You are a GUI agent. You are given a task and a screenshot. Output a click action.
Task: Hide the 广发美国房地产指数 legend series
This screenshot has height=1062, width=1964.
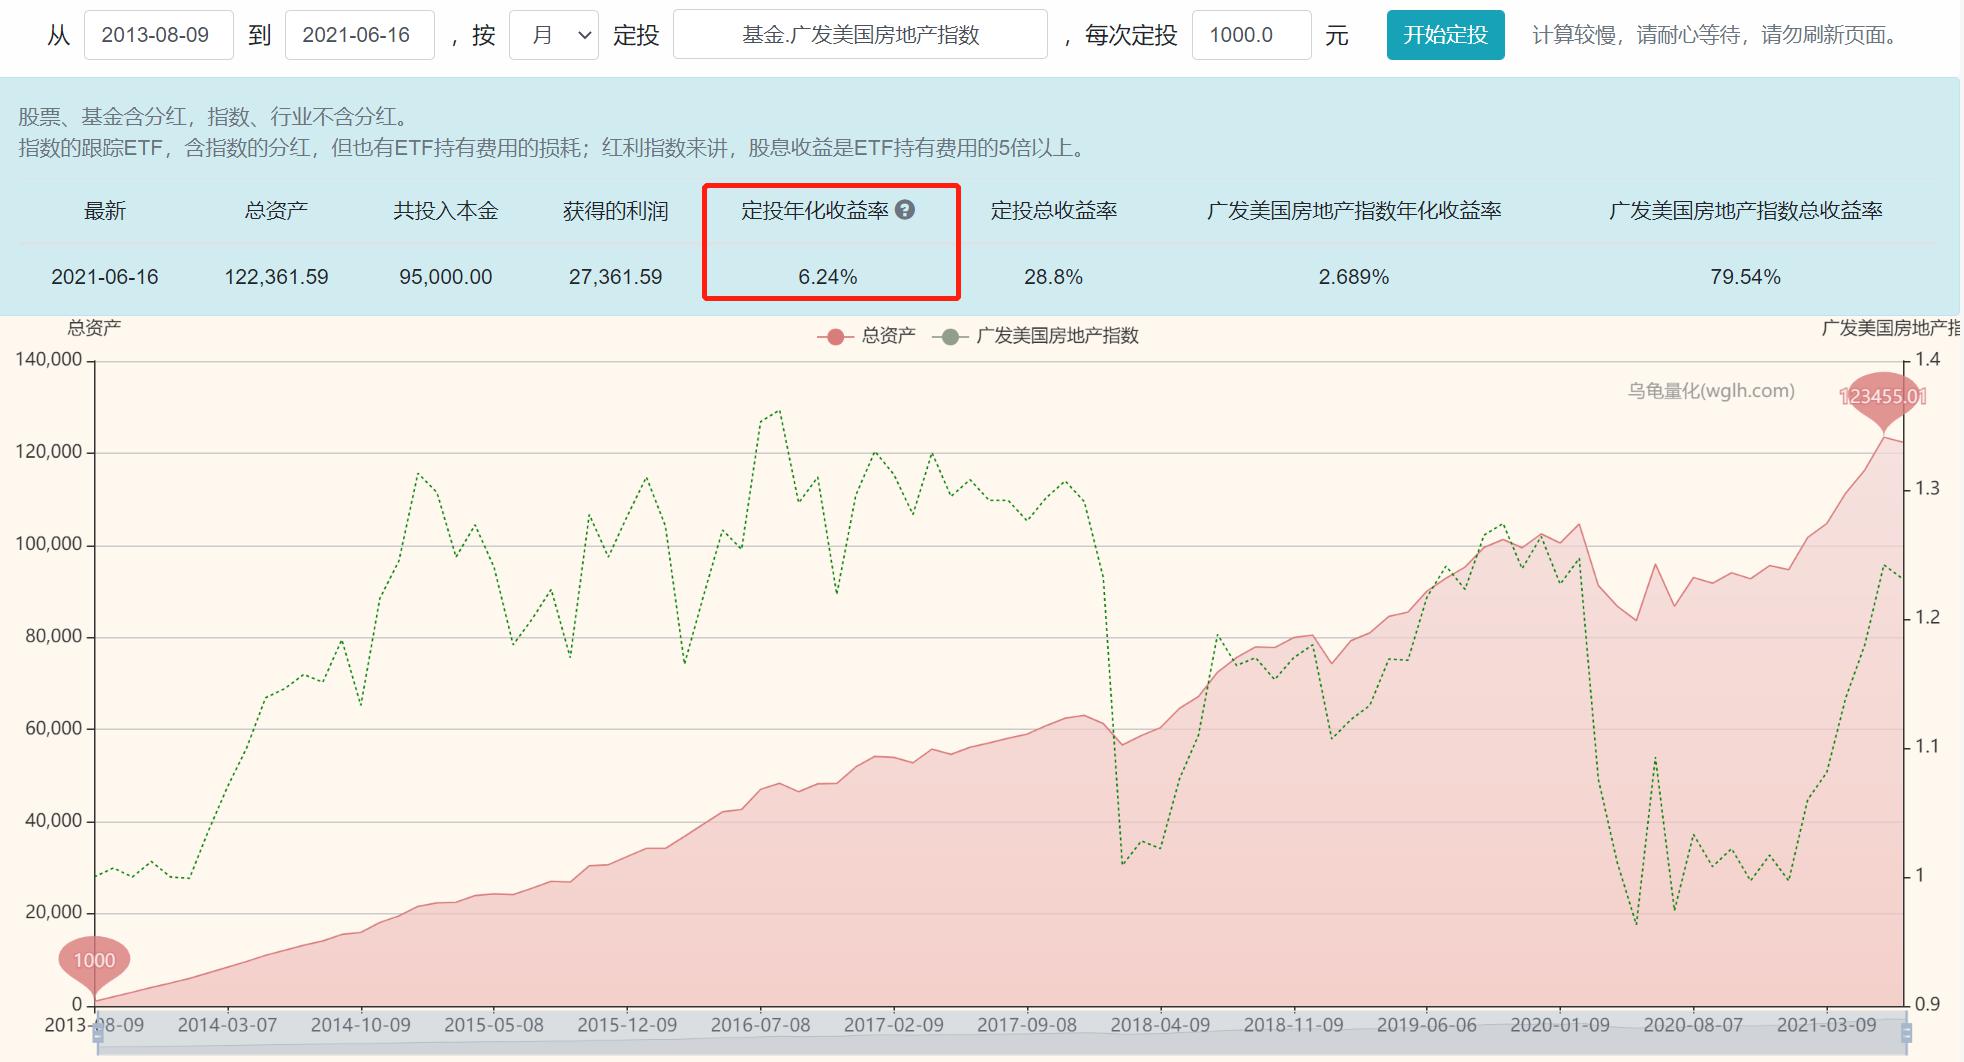1036,336
